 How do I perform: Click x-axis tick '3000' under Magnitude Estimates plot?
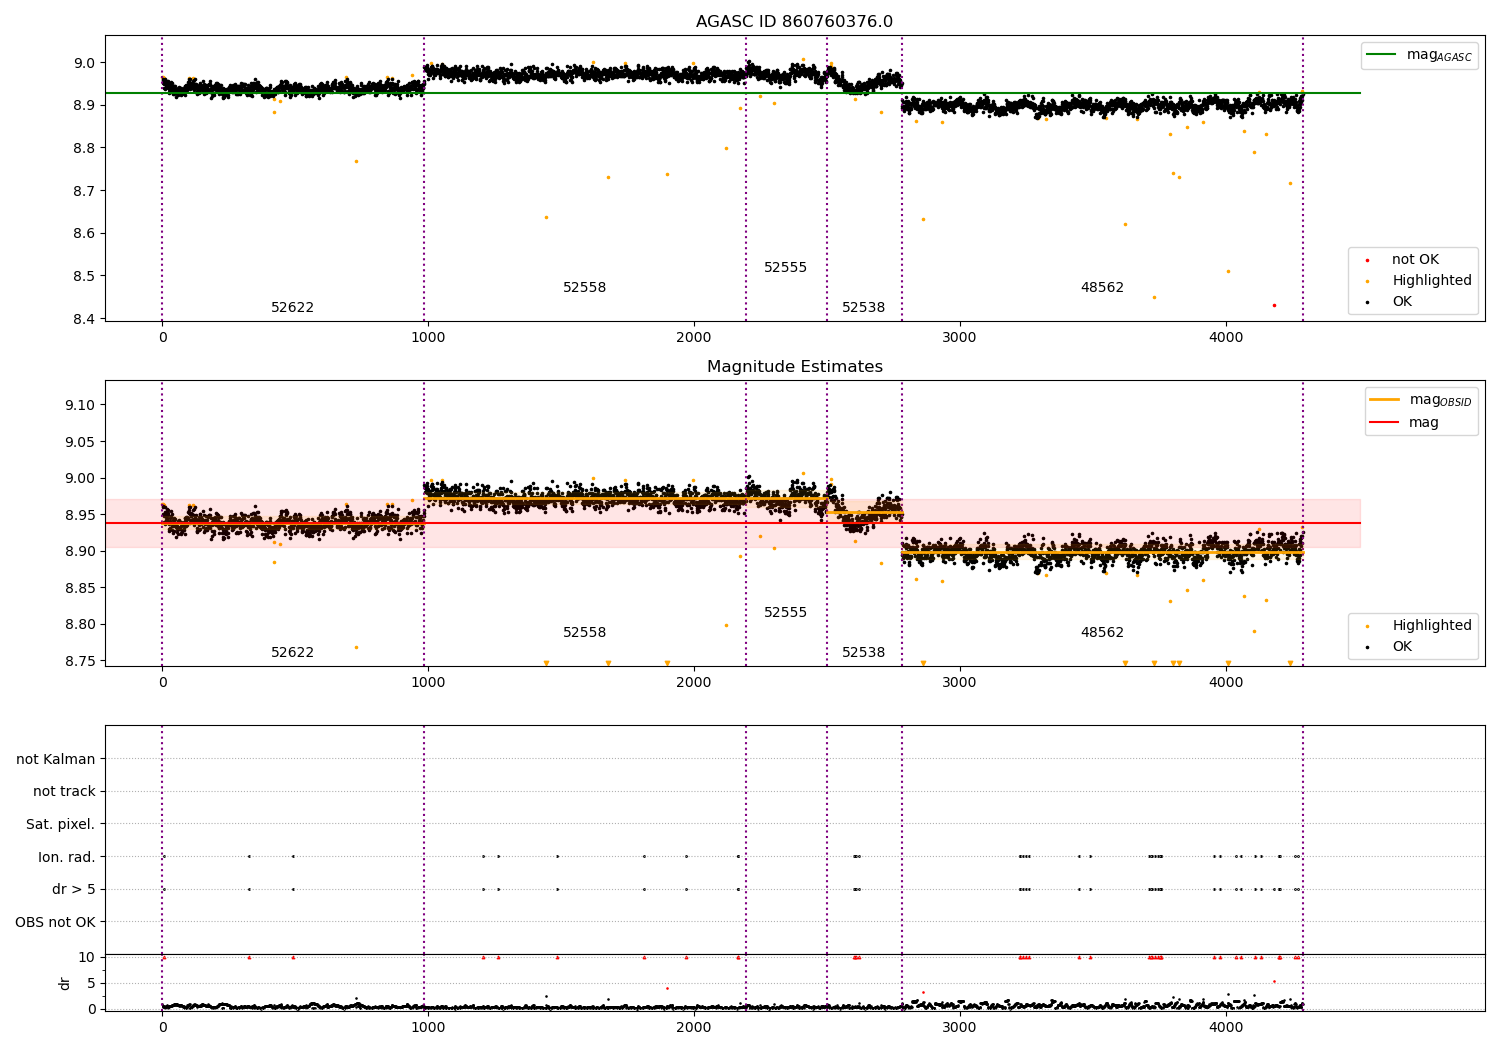(x=960, y=682)
